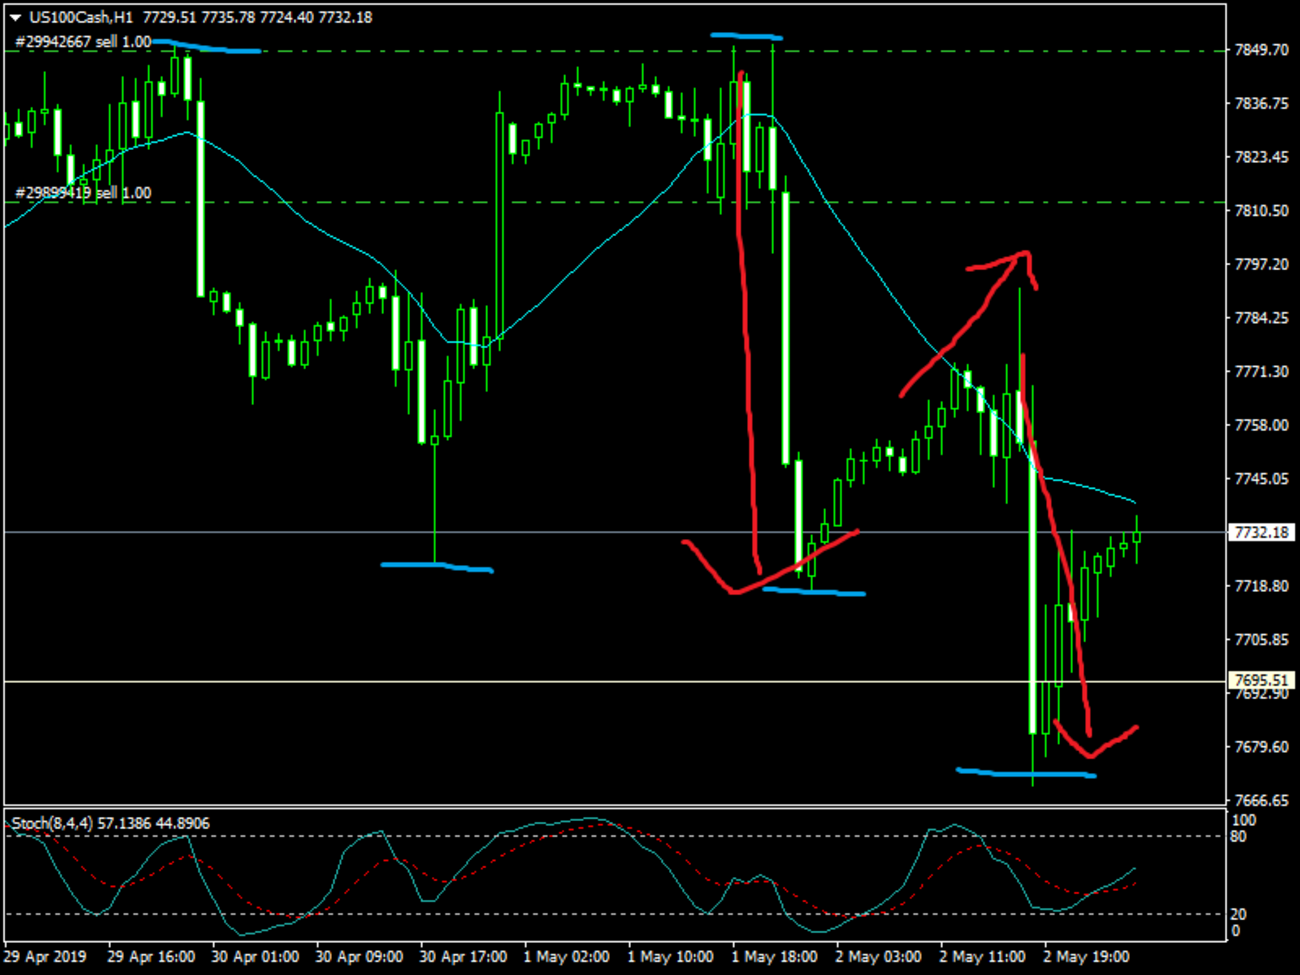Image resolution: width=1300 pixels, height=975 pixels.
Task: Click the 30 Apr 17:00 time label
Action: [x=463, y=956]
